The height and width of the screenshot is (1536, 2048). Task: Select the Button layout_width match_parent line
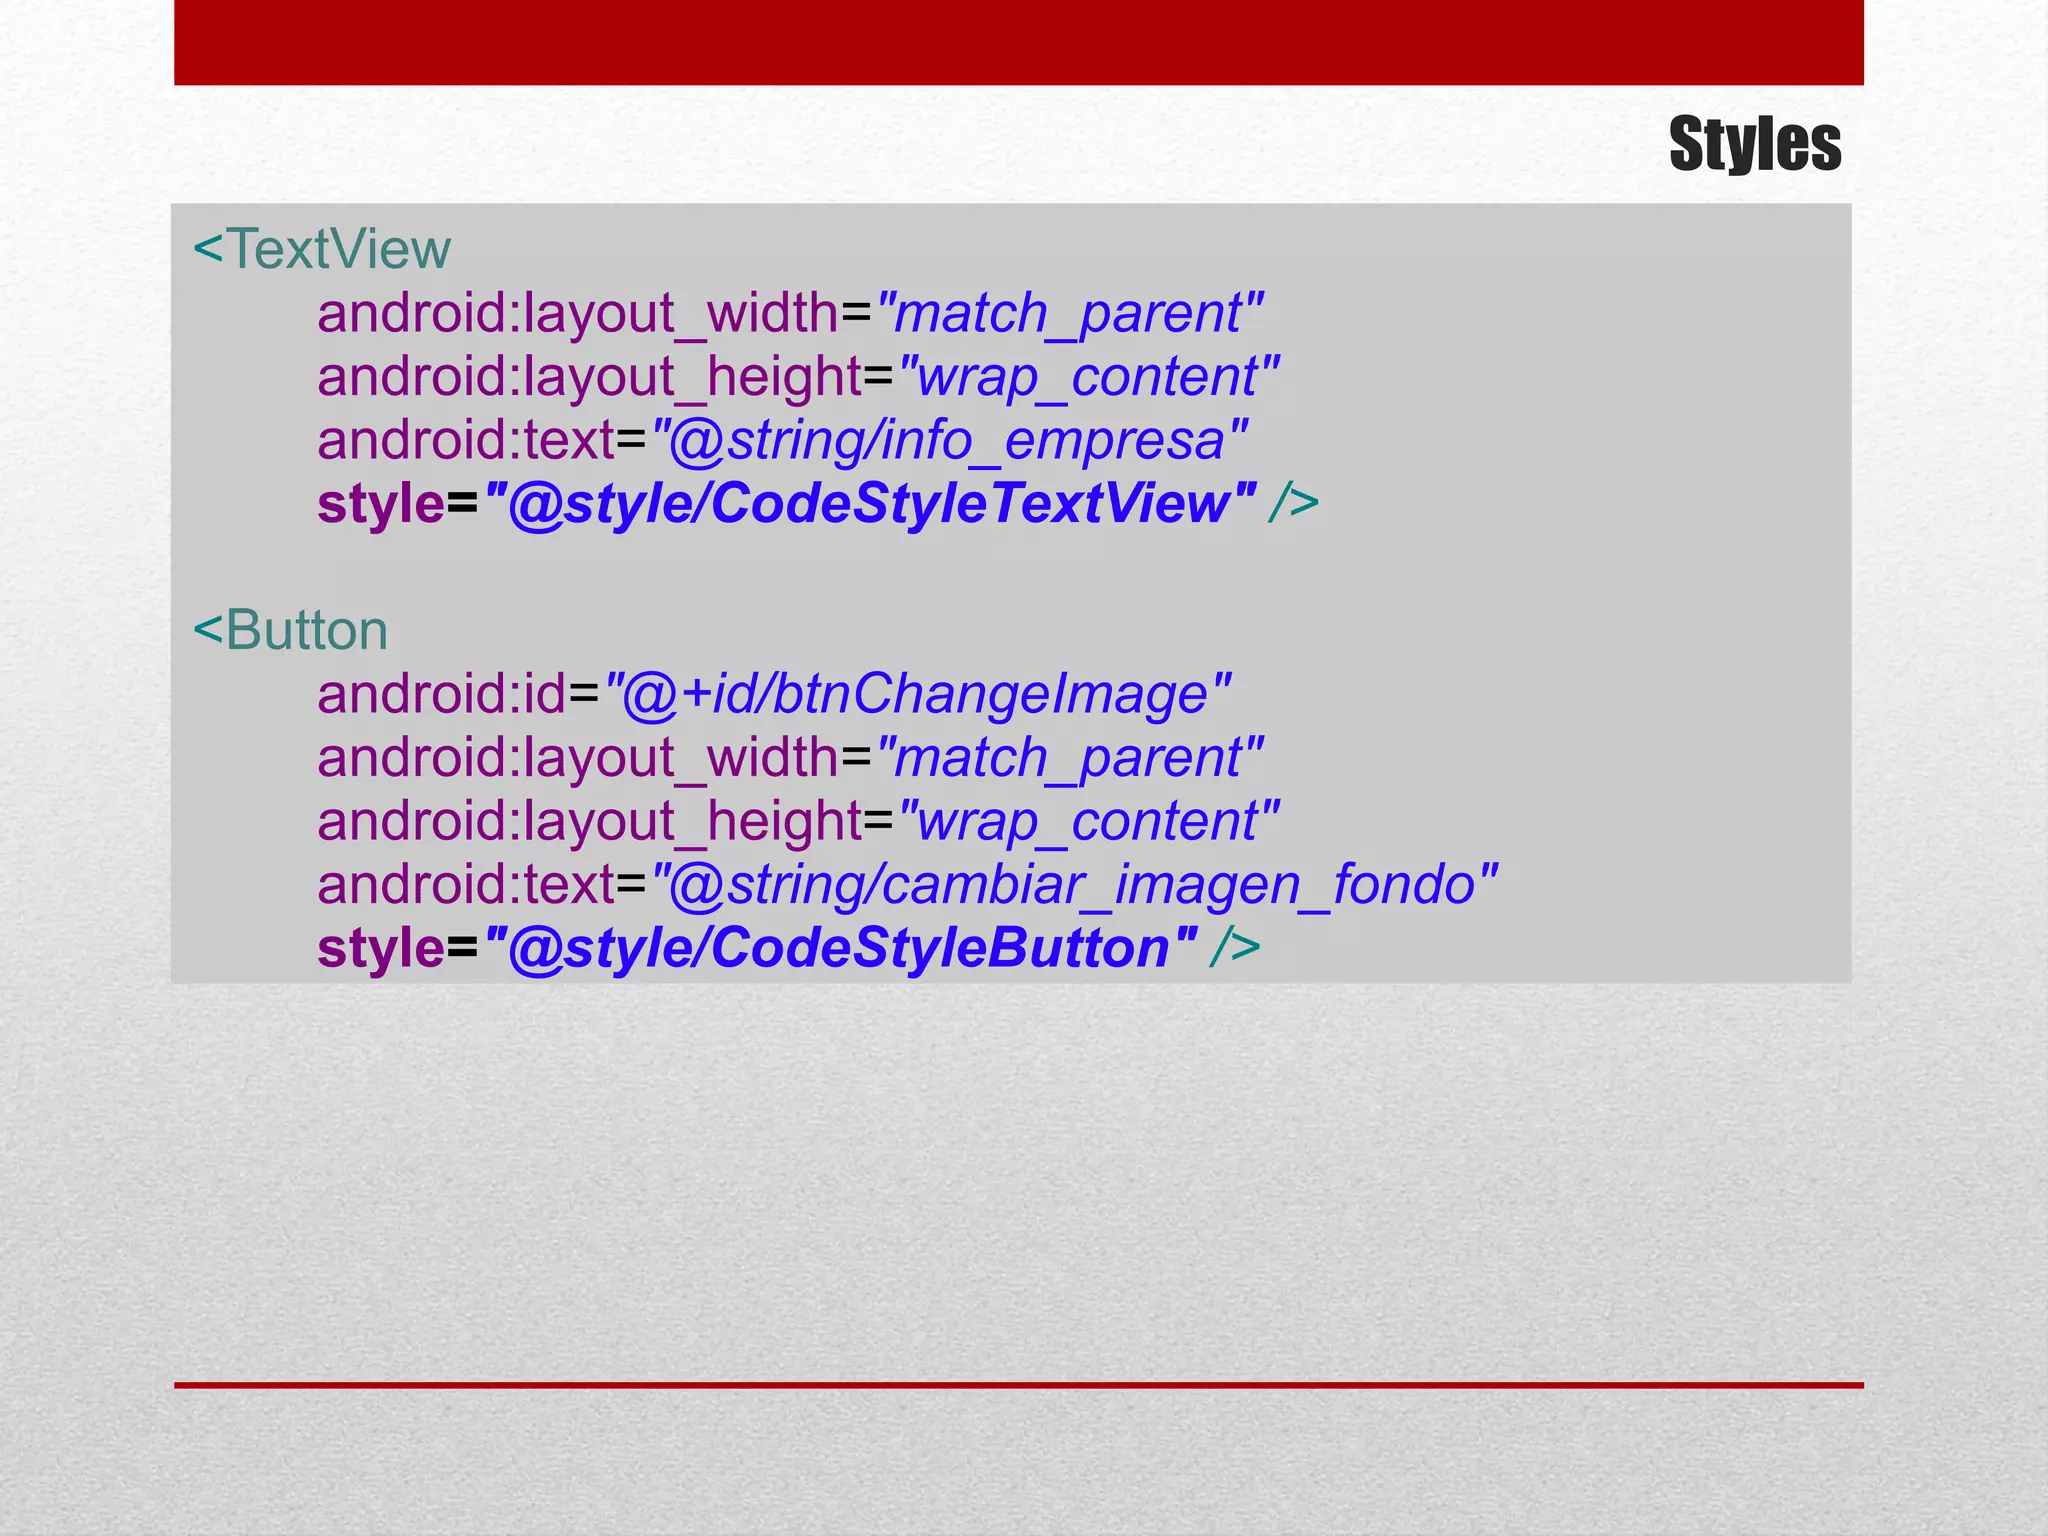(x=791, y=758)
